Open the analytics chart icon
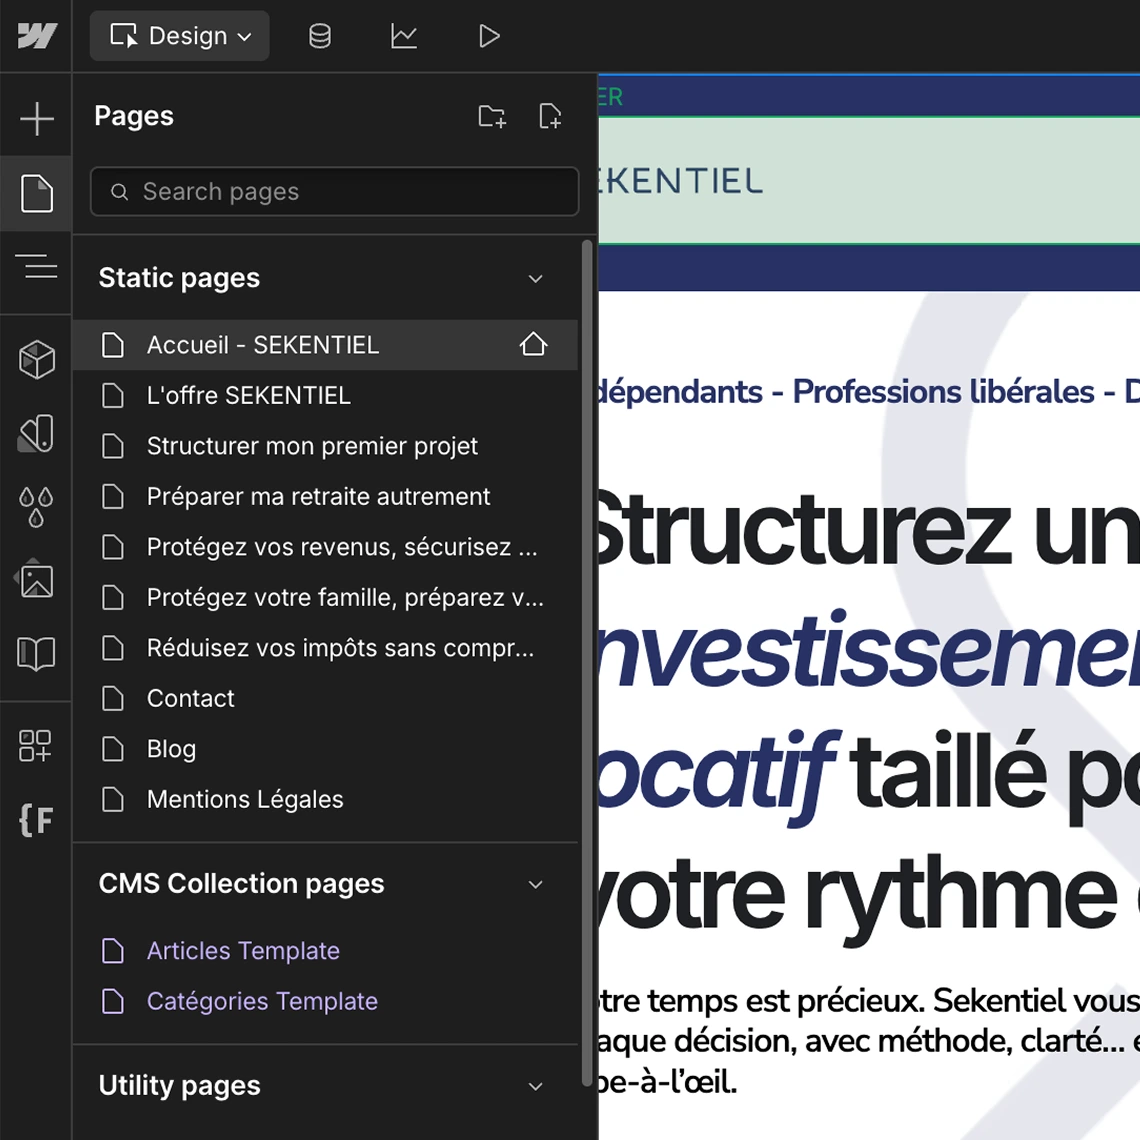1140x1140 pixels. (x=404, y=36)
